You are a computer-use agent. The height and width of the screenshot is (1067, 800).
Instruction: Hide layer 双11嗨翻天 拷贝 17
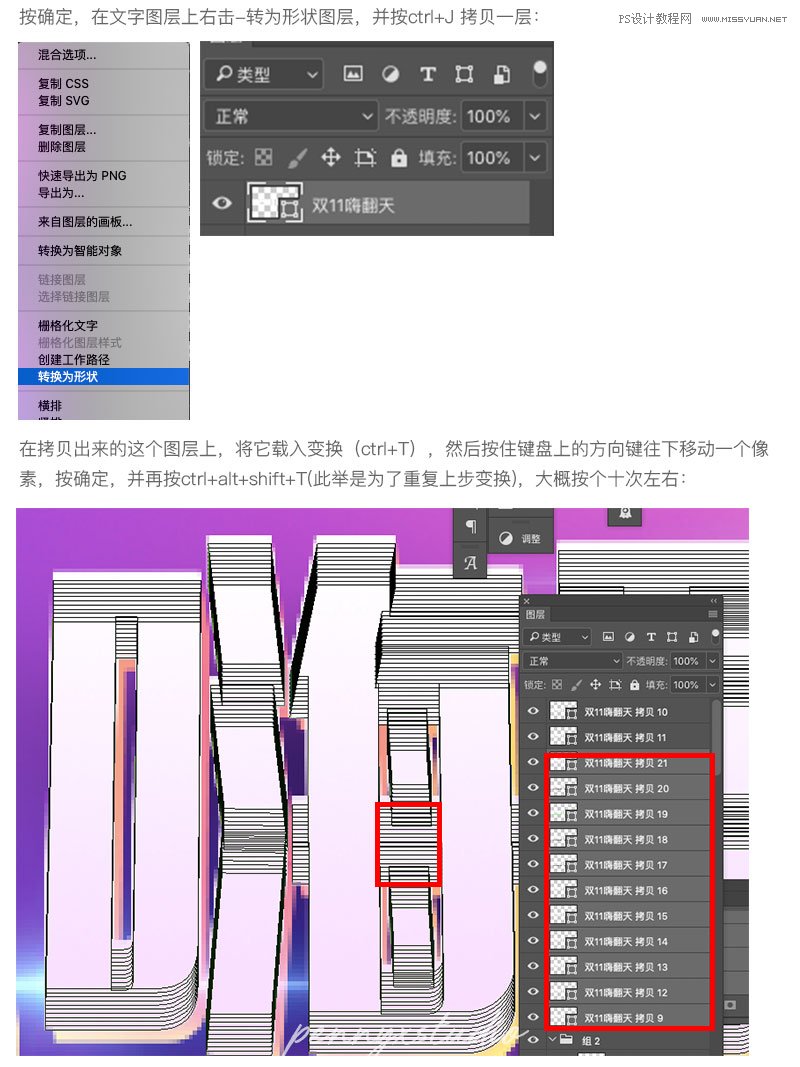(x=533, y=864)
